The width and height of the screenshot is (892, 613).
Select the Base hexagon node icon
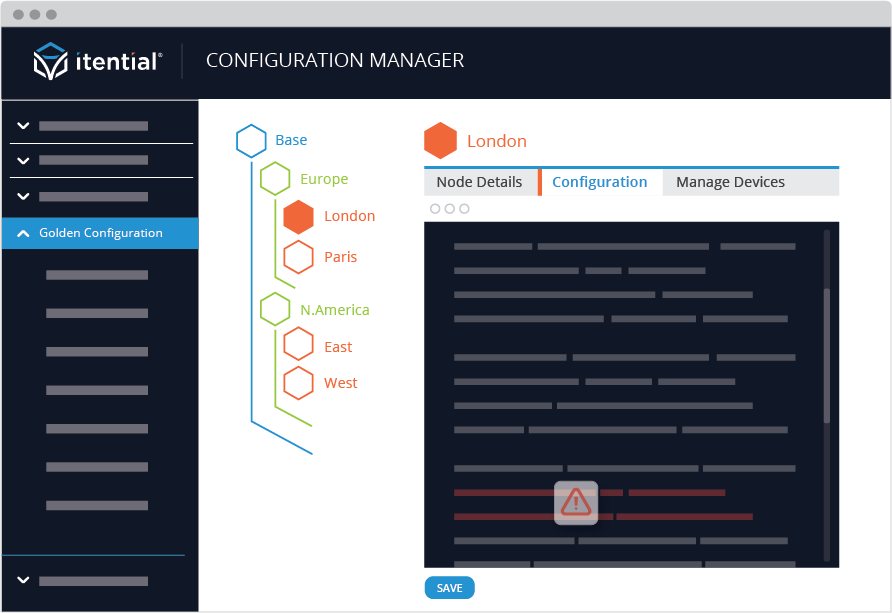tap(251, 141)
